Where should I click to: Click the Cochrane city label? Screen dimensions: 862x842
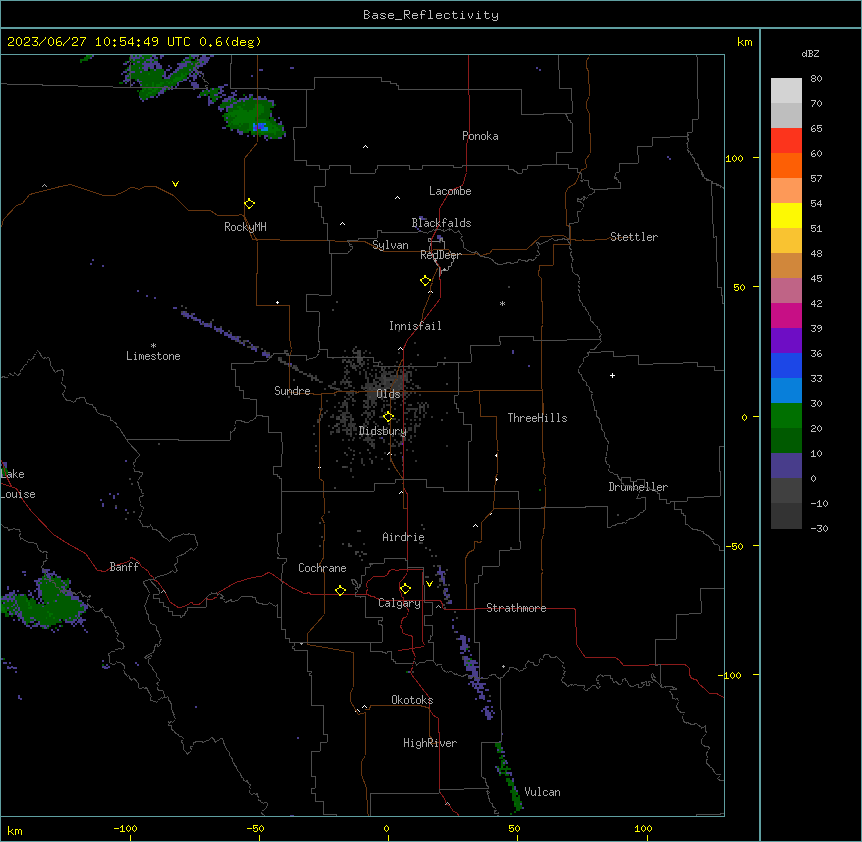click(x=322, y=568)
